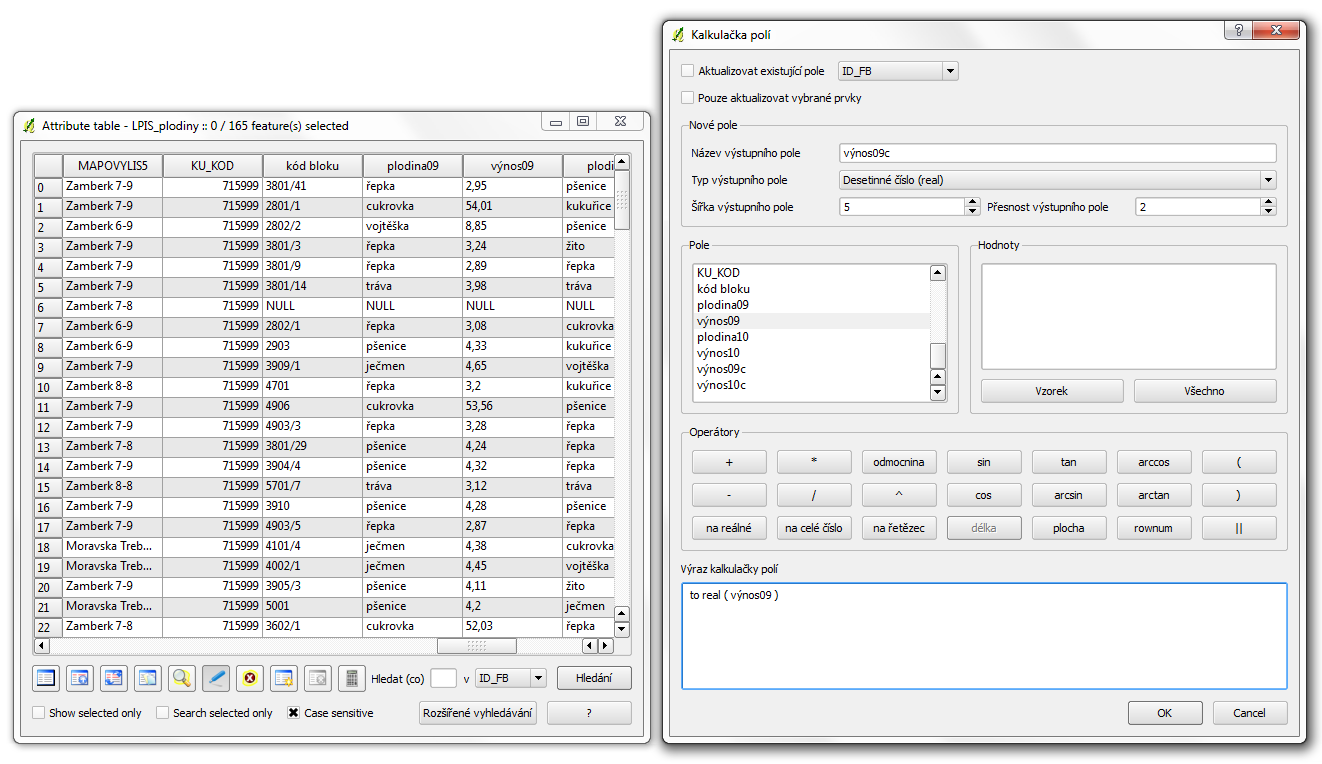Click Hledání button

[x=594, y=678]
